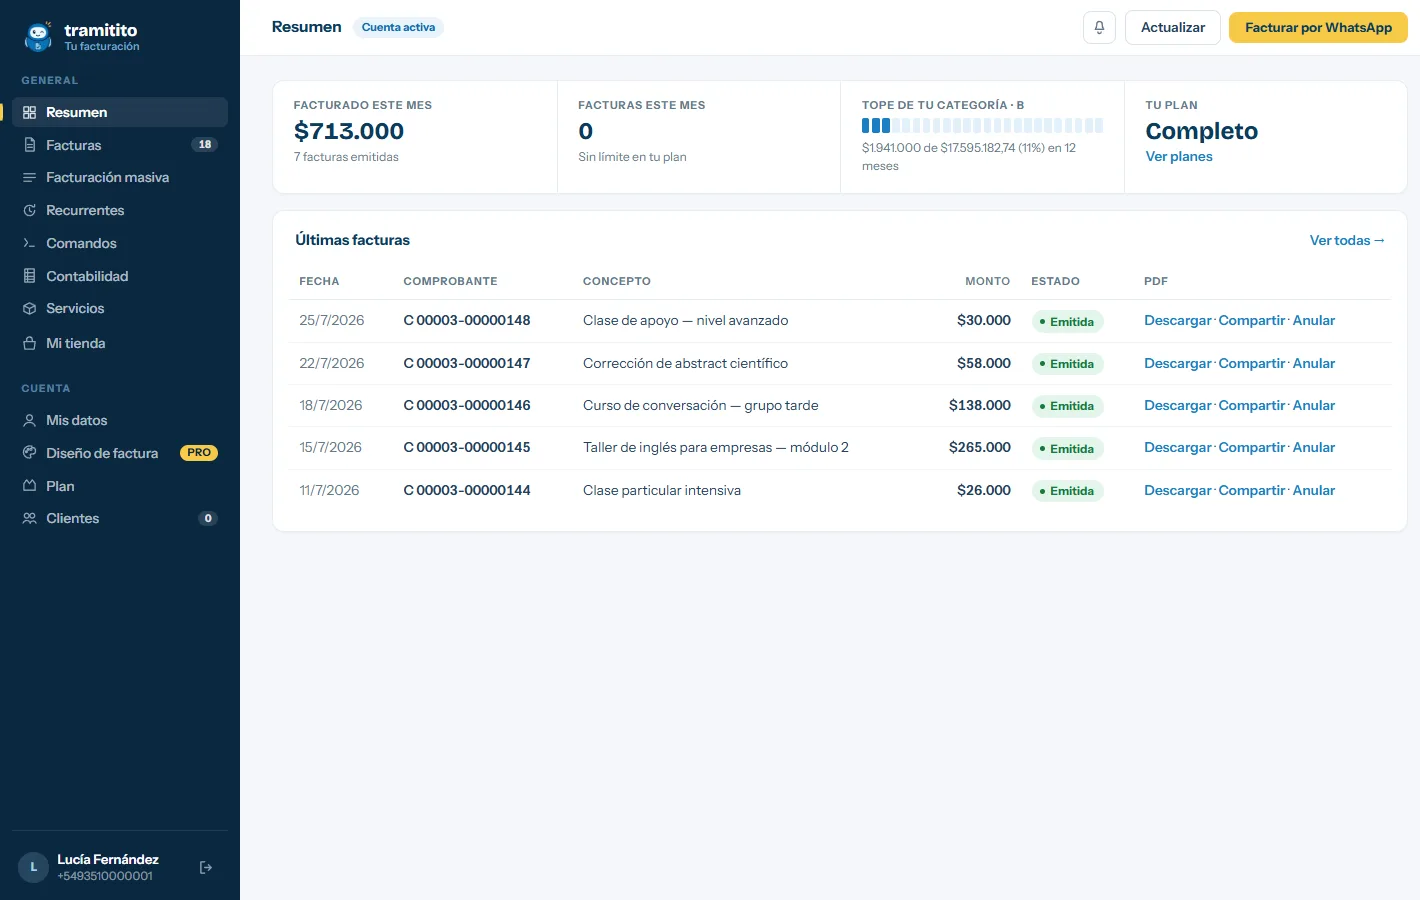
Task: Select Mis datos in the Cuenta section
Action: pos(120,420)
